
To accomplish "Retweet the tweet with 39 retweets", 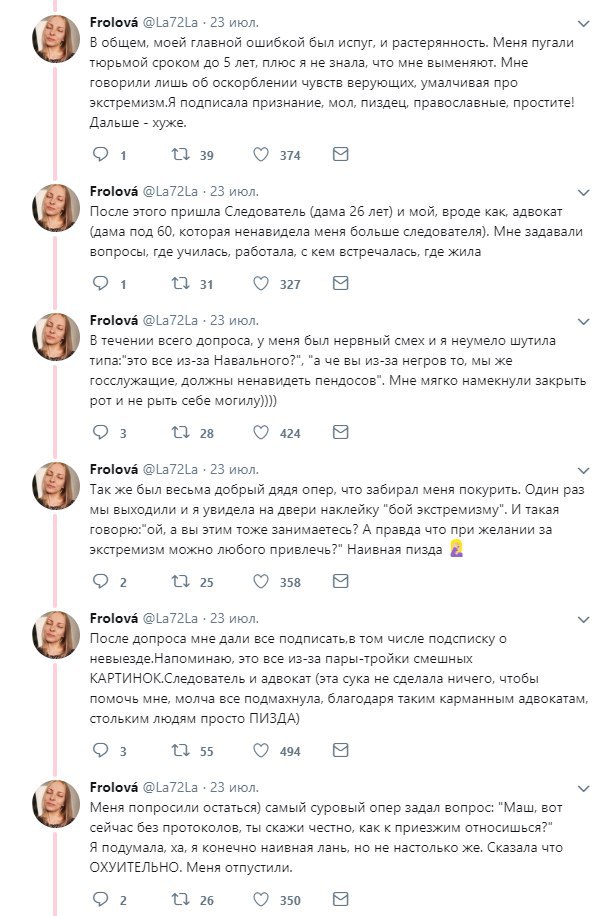I will coord(181,155).
